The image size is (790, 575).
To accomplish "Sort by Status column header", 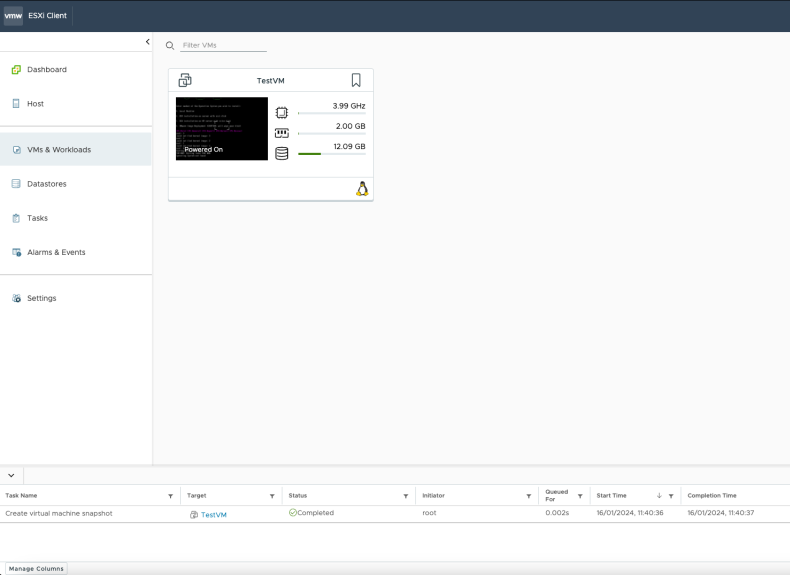I will click(x=298, y=496).
